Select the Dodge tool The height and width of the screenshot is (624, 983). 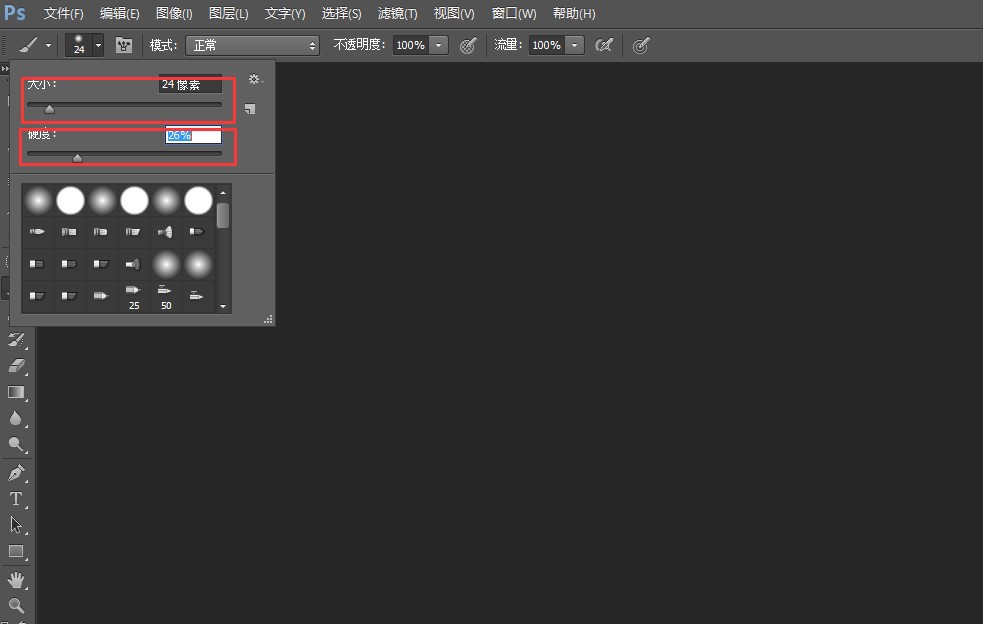click(16, 444)
